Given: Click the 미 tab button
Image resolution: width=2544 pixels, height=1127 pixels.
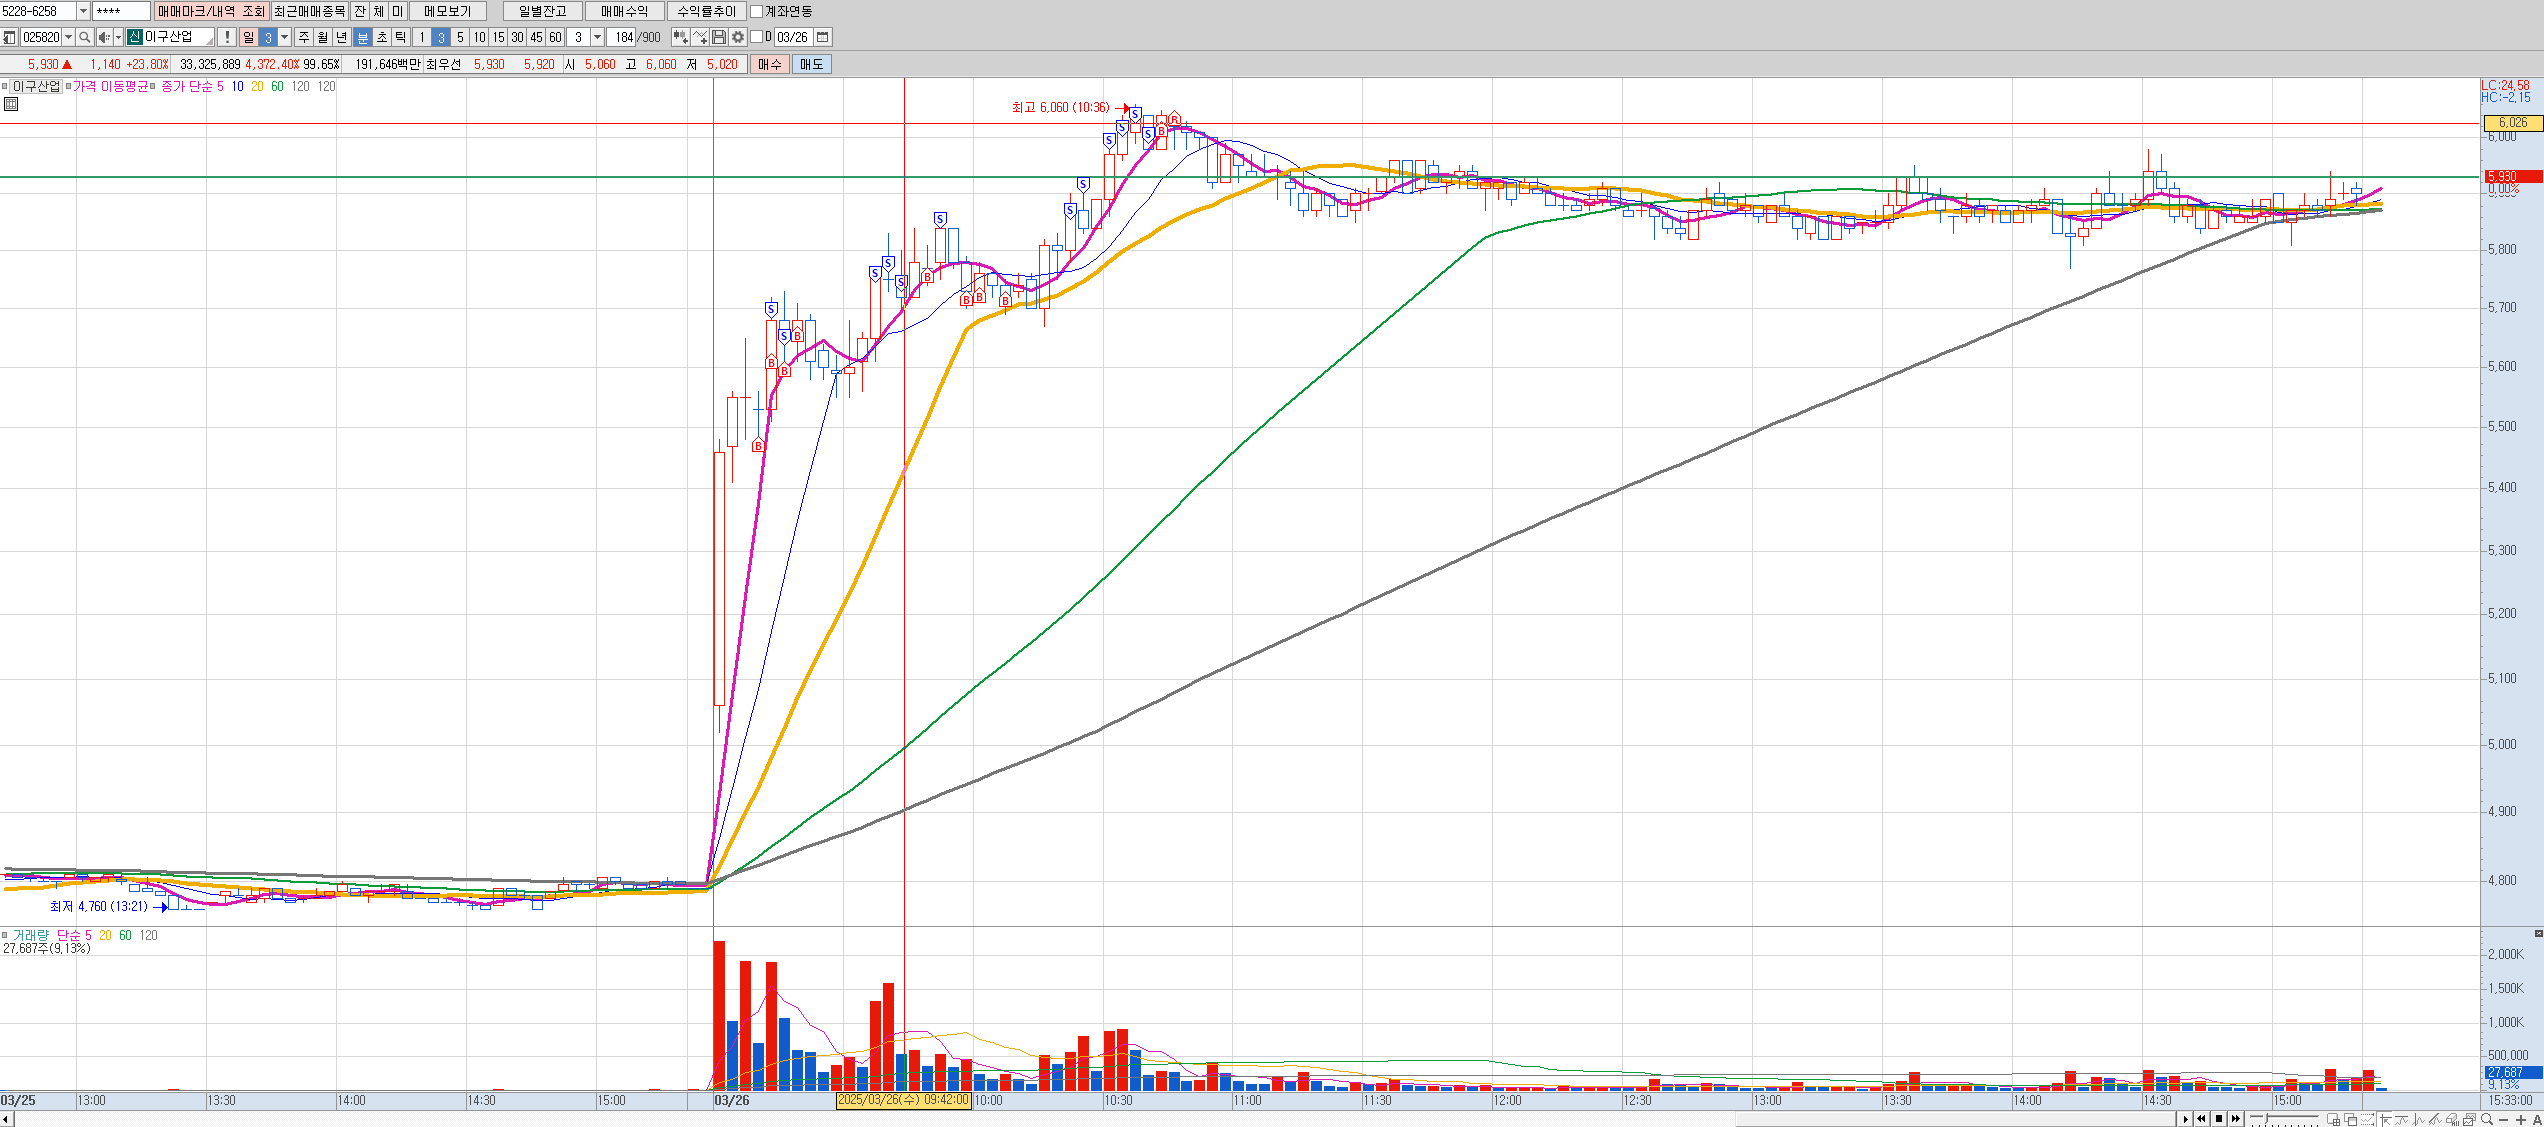Looking at the screenshot, I should coord(397,11).
